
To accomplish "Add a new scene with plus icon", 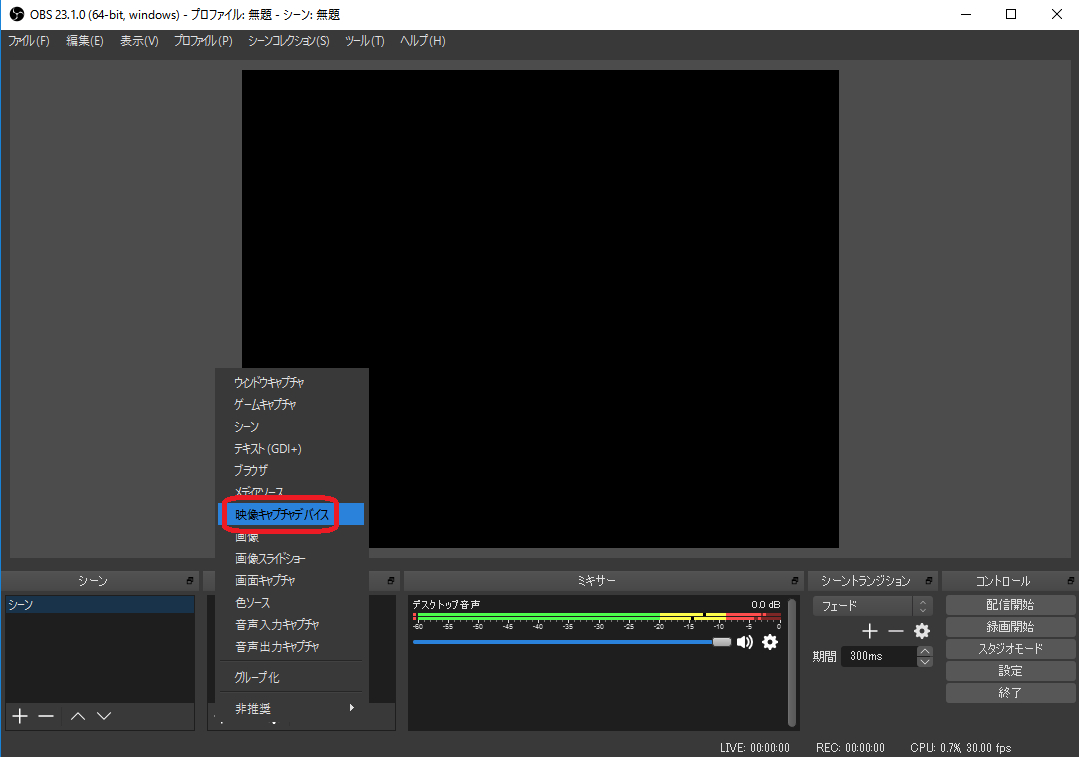I will tap(19, 716).
